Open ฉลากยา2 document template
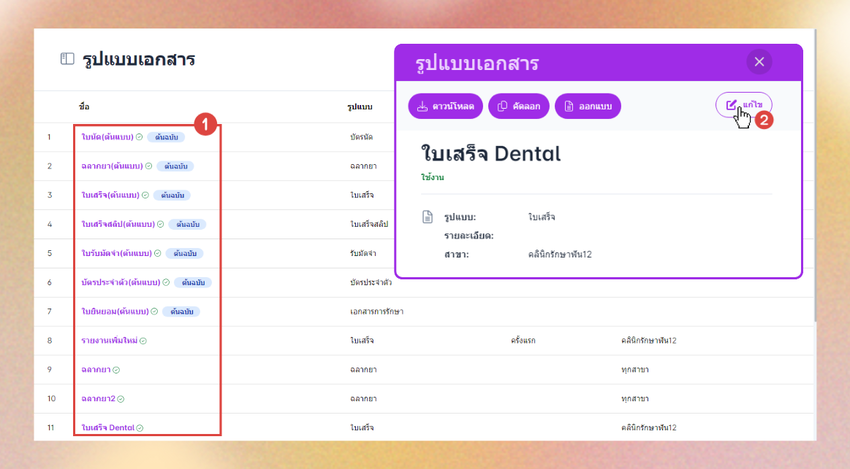The height and width of the screenshot is (469, 850). [x=98, y=399]
